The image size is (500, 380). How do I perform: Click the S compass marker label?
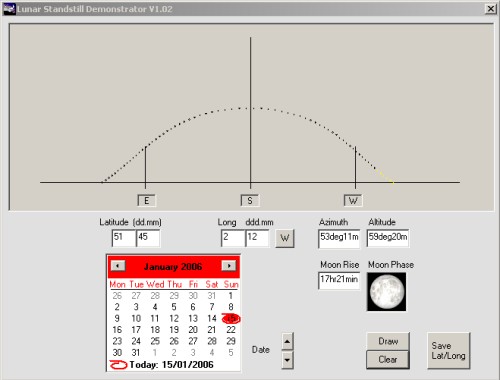250,201
